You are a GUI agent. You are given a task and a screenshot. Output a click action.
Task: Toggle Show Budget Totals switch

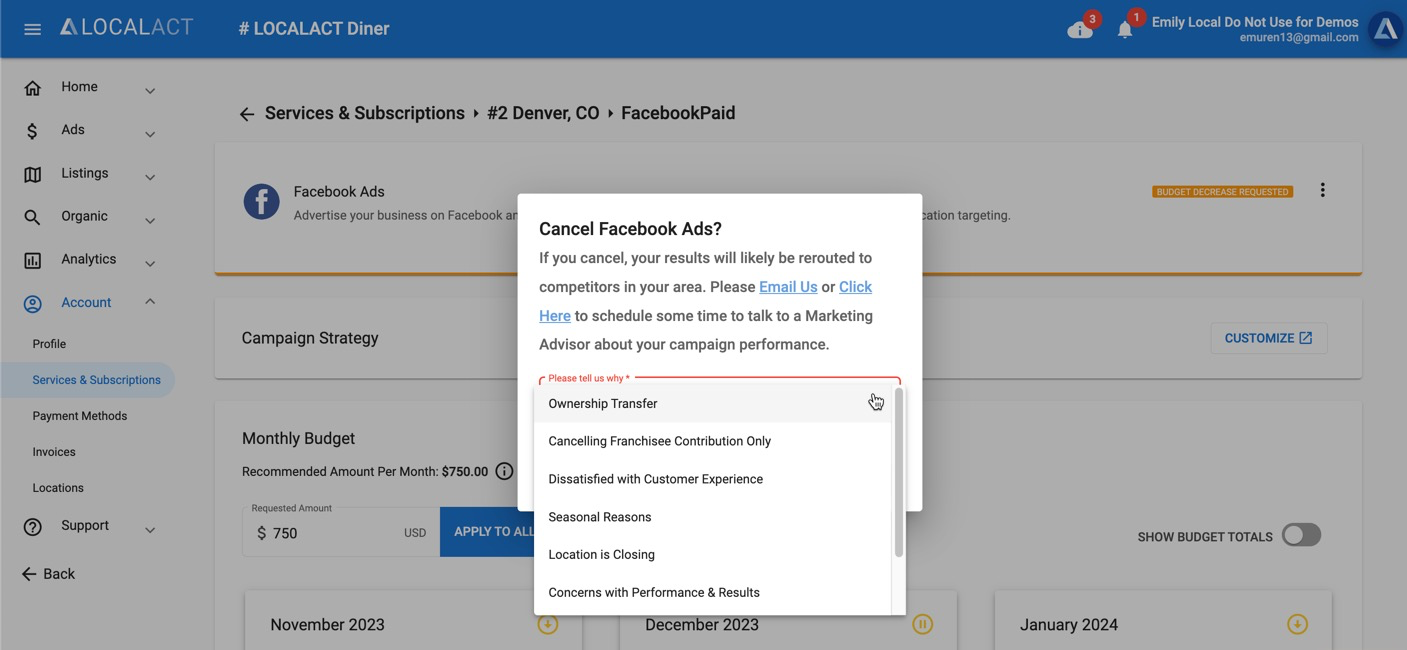tap(1301, 535)
